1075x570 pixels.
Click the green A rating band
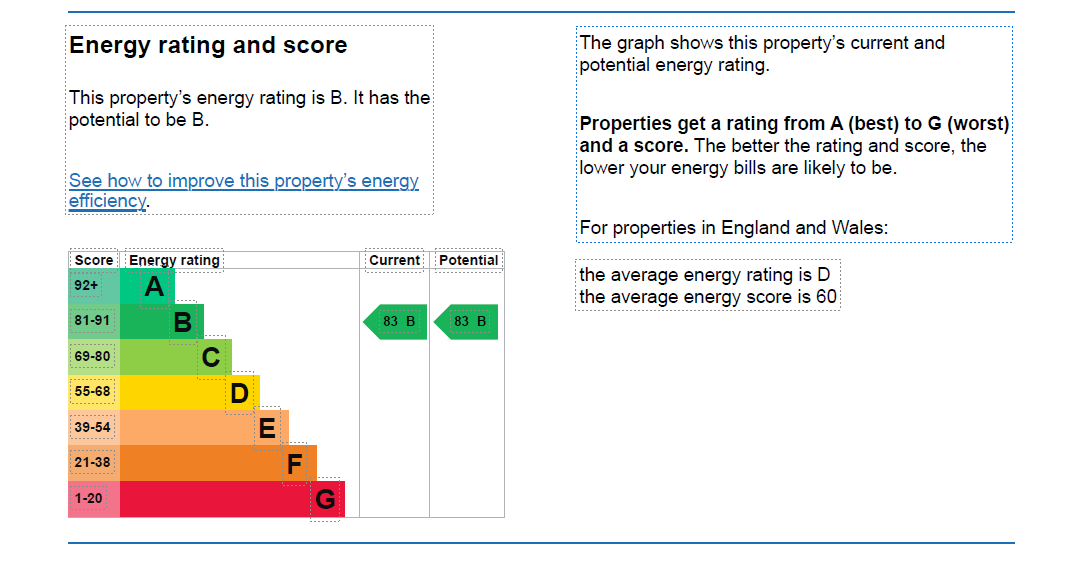pos(147,287)
